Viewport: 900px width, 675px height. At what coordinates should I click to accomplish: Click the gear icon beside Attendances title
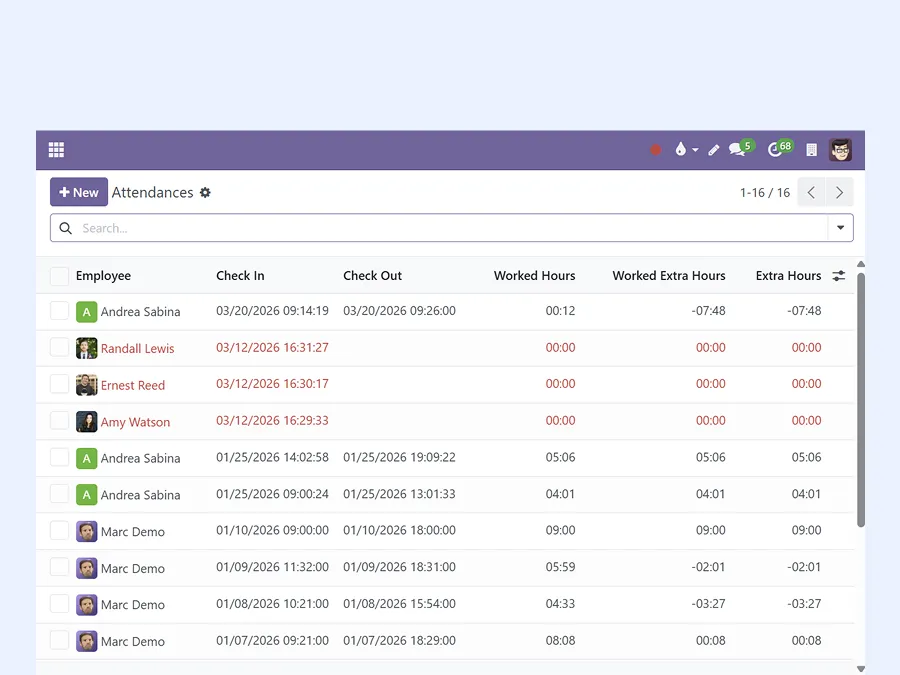tap(205, 192)
